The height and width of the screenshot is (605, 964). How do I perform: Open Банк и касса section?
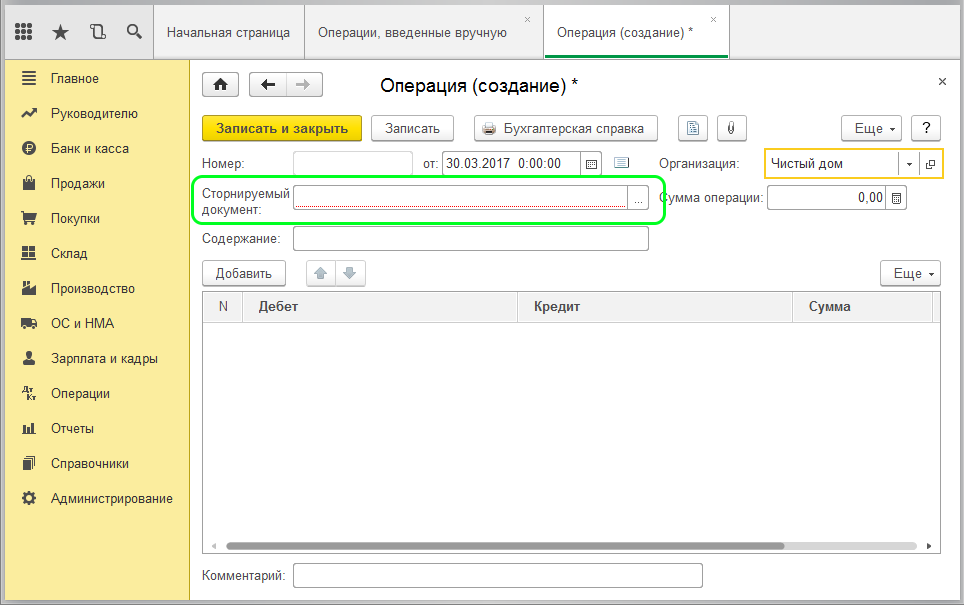(90, 148)
